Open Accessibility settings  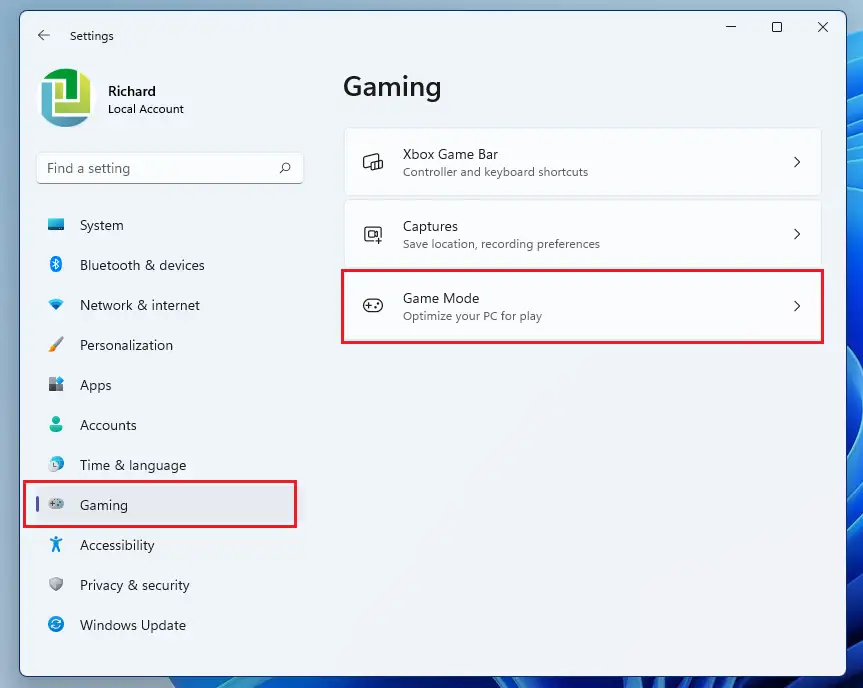point(117,545)
